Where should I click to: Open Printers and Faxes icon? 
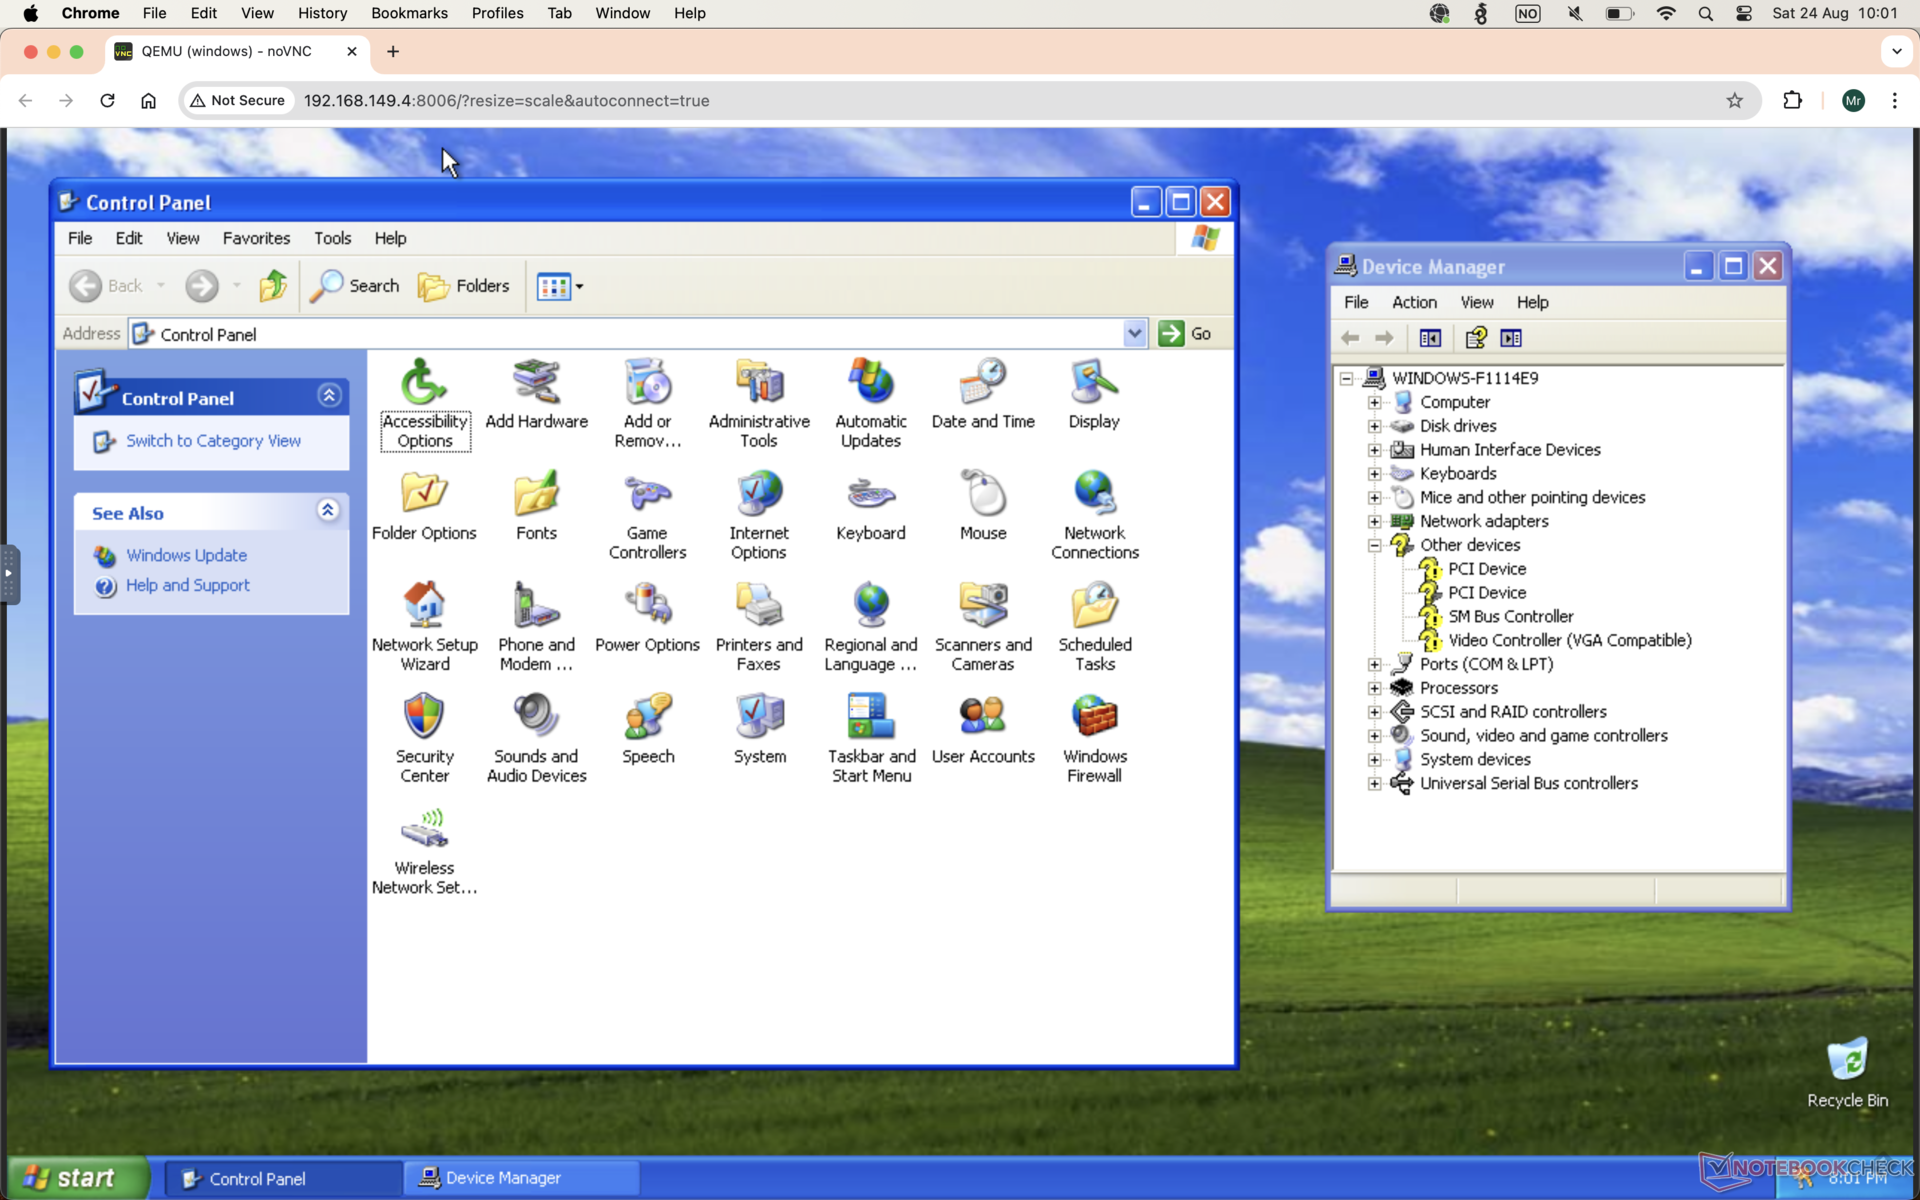point(759,627)
